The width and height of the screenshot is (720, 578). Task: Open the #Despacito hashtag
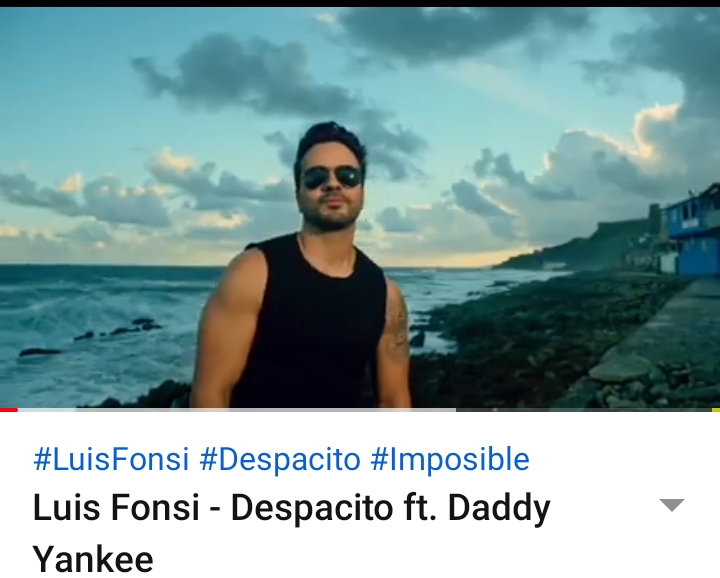[x=280, y=460]
